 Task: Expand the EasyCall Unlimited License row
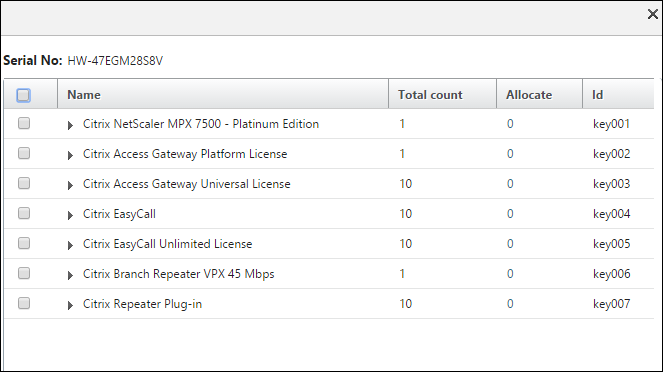tap(70, 246)
